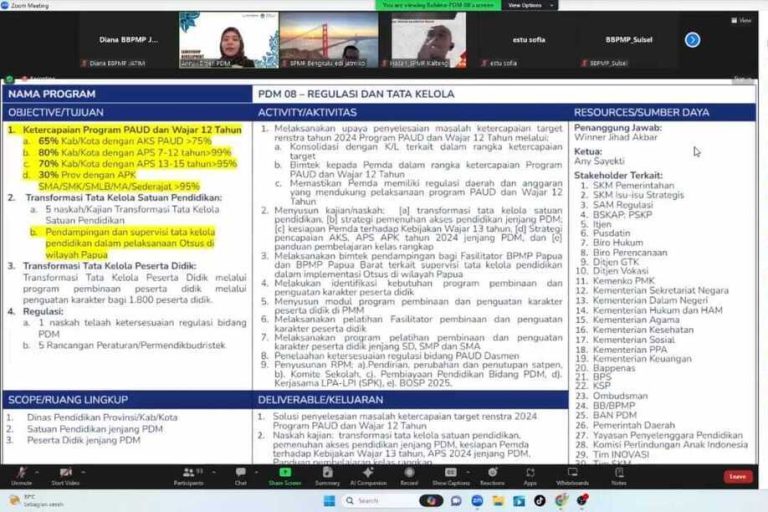Select the estu sofia participant tile

pyautogui.click(x=510, y=41)
